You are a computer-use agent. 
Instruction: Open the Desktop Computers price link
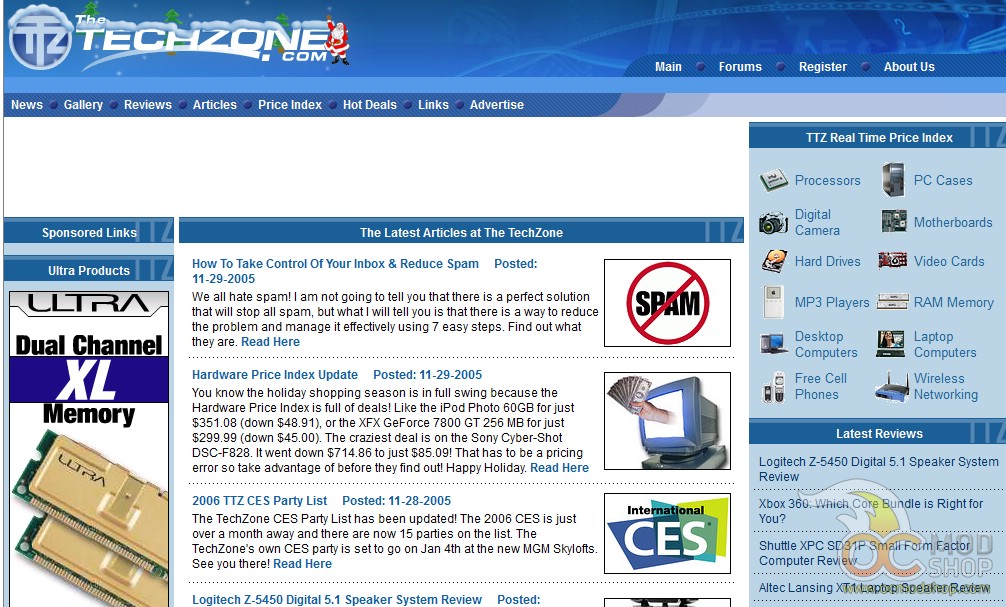coord(826,345)
